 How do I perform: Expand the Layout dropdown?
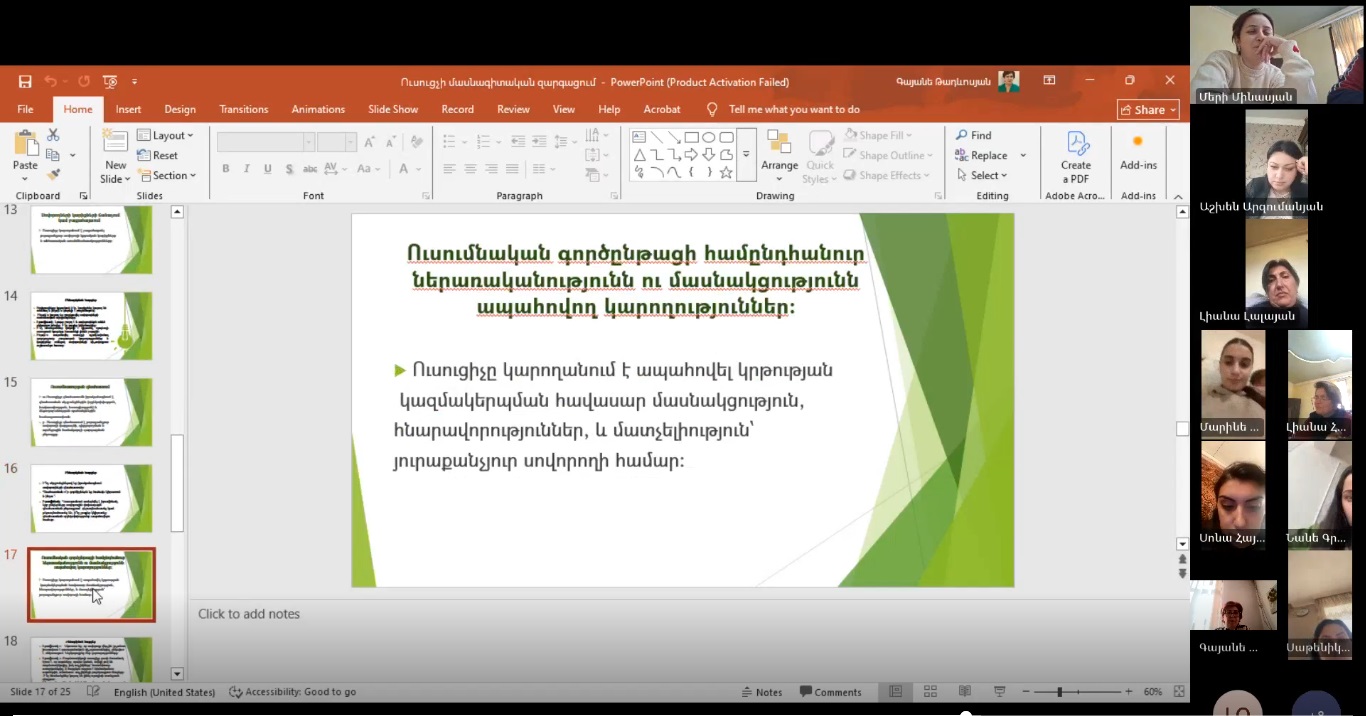(x=165, y=135)
